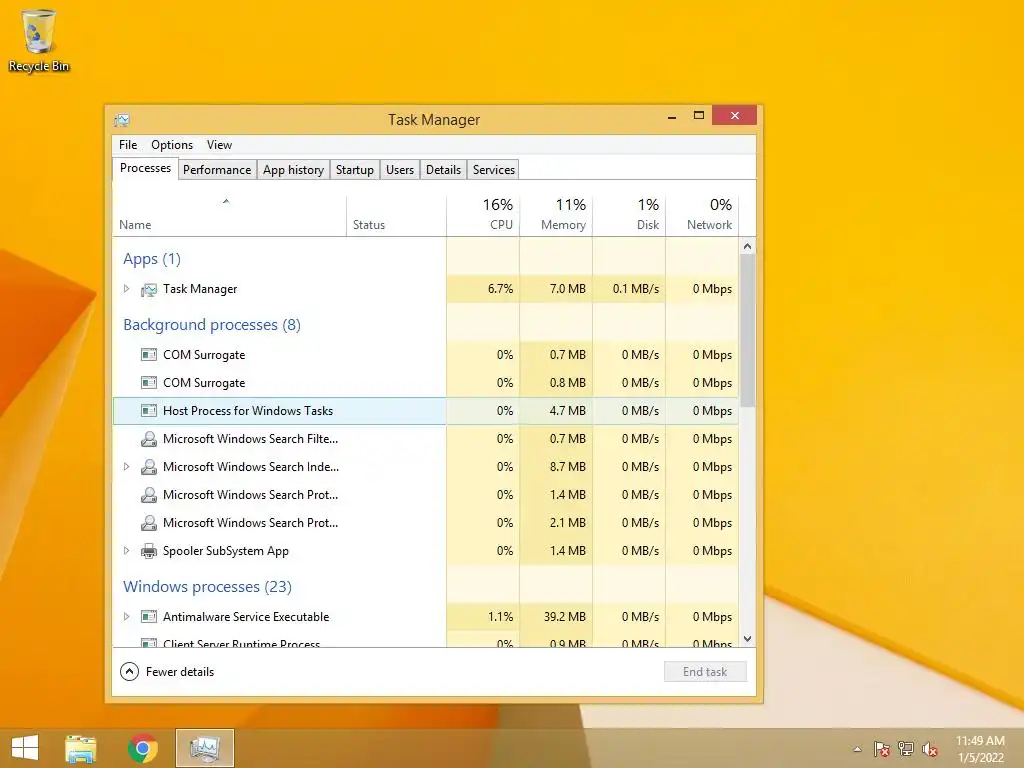This screenshot has width=1024, height=768.
Task: Switch to the Details tab
Action: click(x=443, y=170)
